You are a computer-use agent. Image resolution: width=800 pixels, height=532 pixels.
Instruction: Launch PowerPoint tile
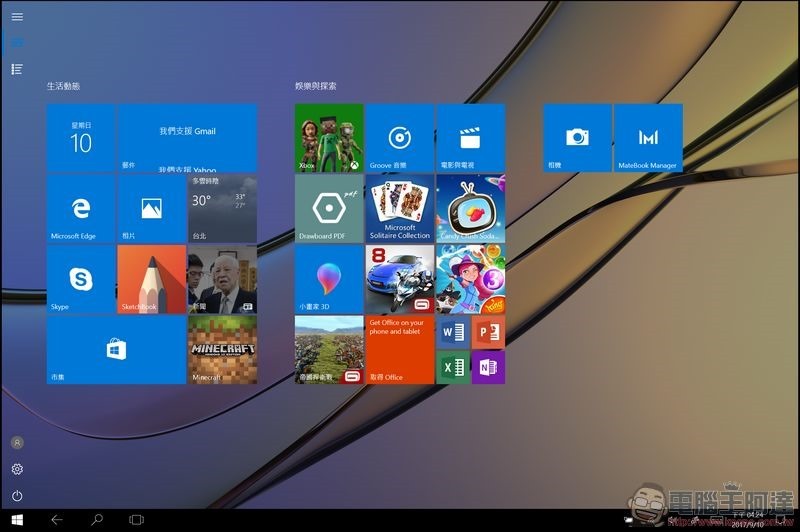[488, 333]
